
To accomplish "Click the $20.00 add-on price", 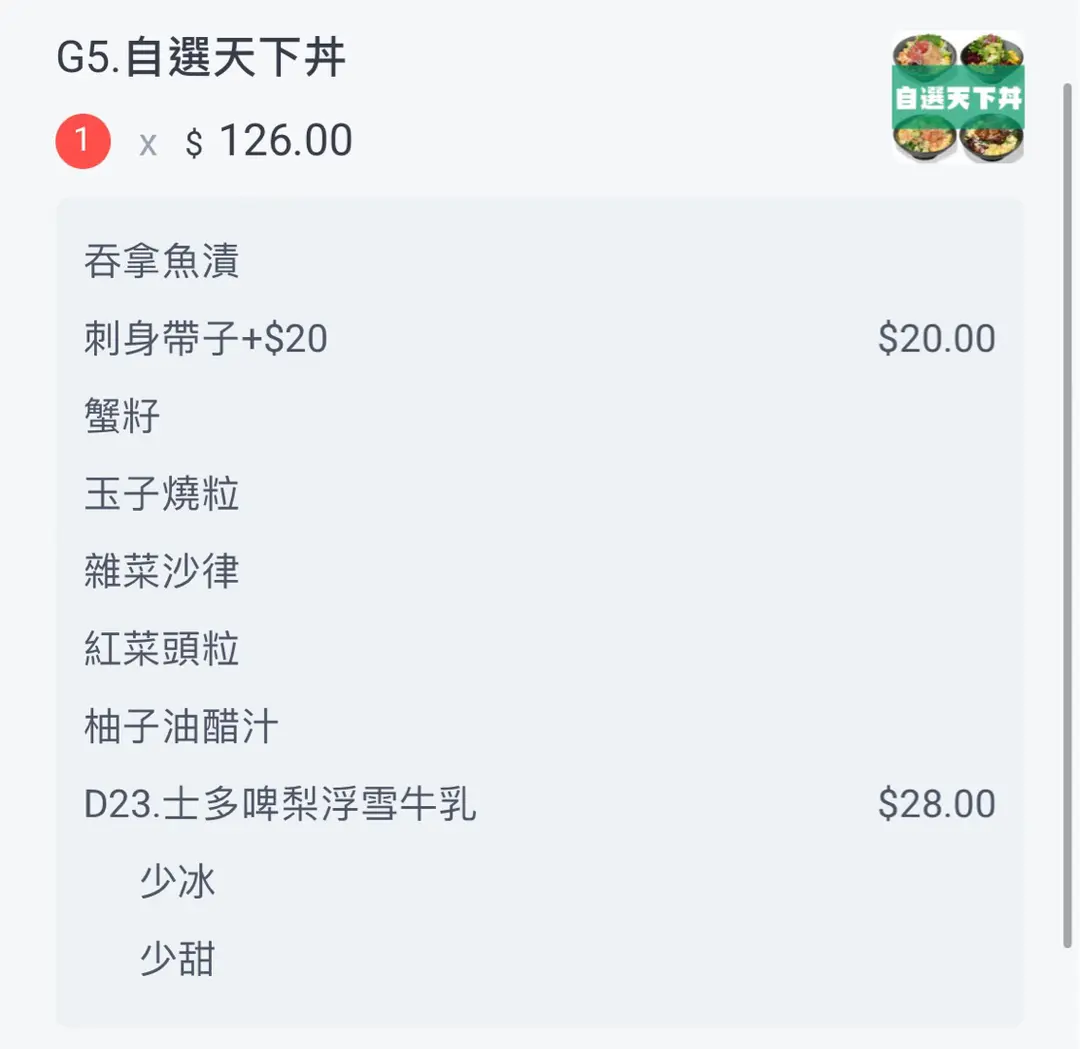I will (x=936, y=340).
